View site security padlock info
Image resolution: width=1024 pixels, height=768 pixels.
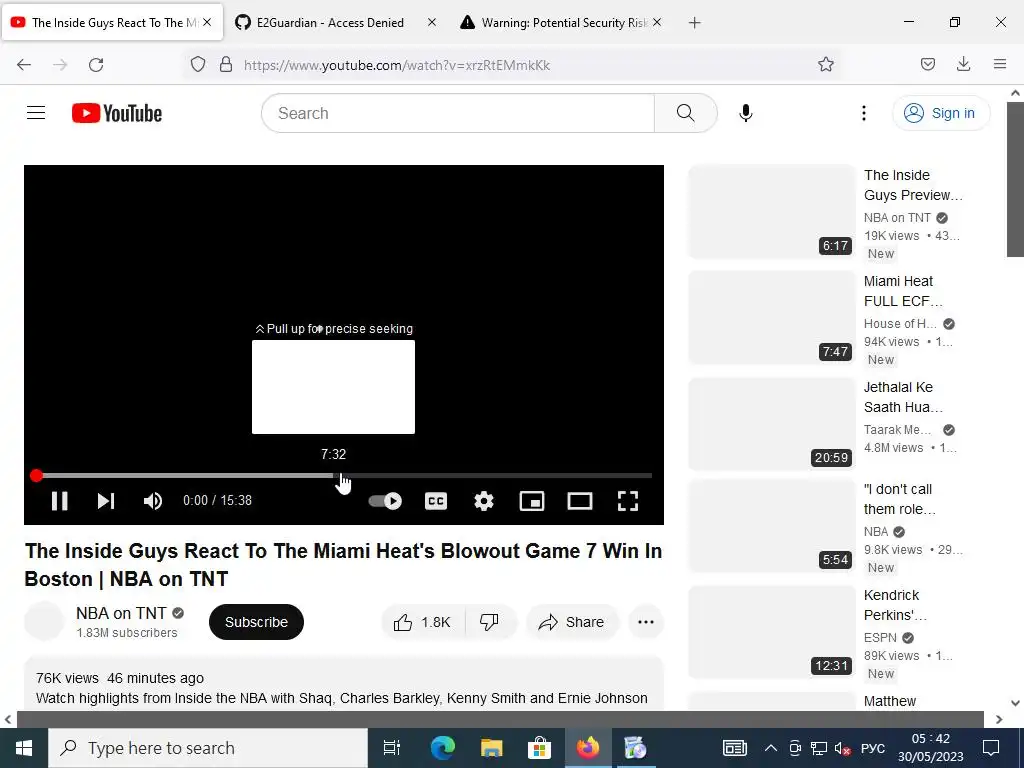pos(226,64)
